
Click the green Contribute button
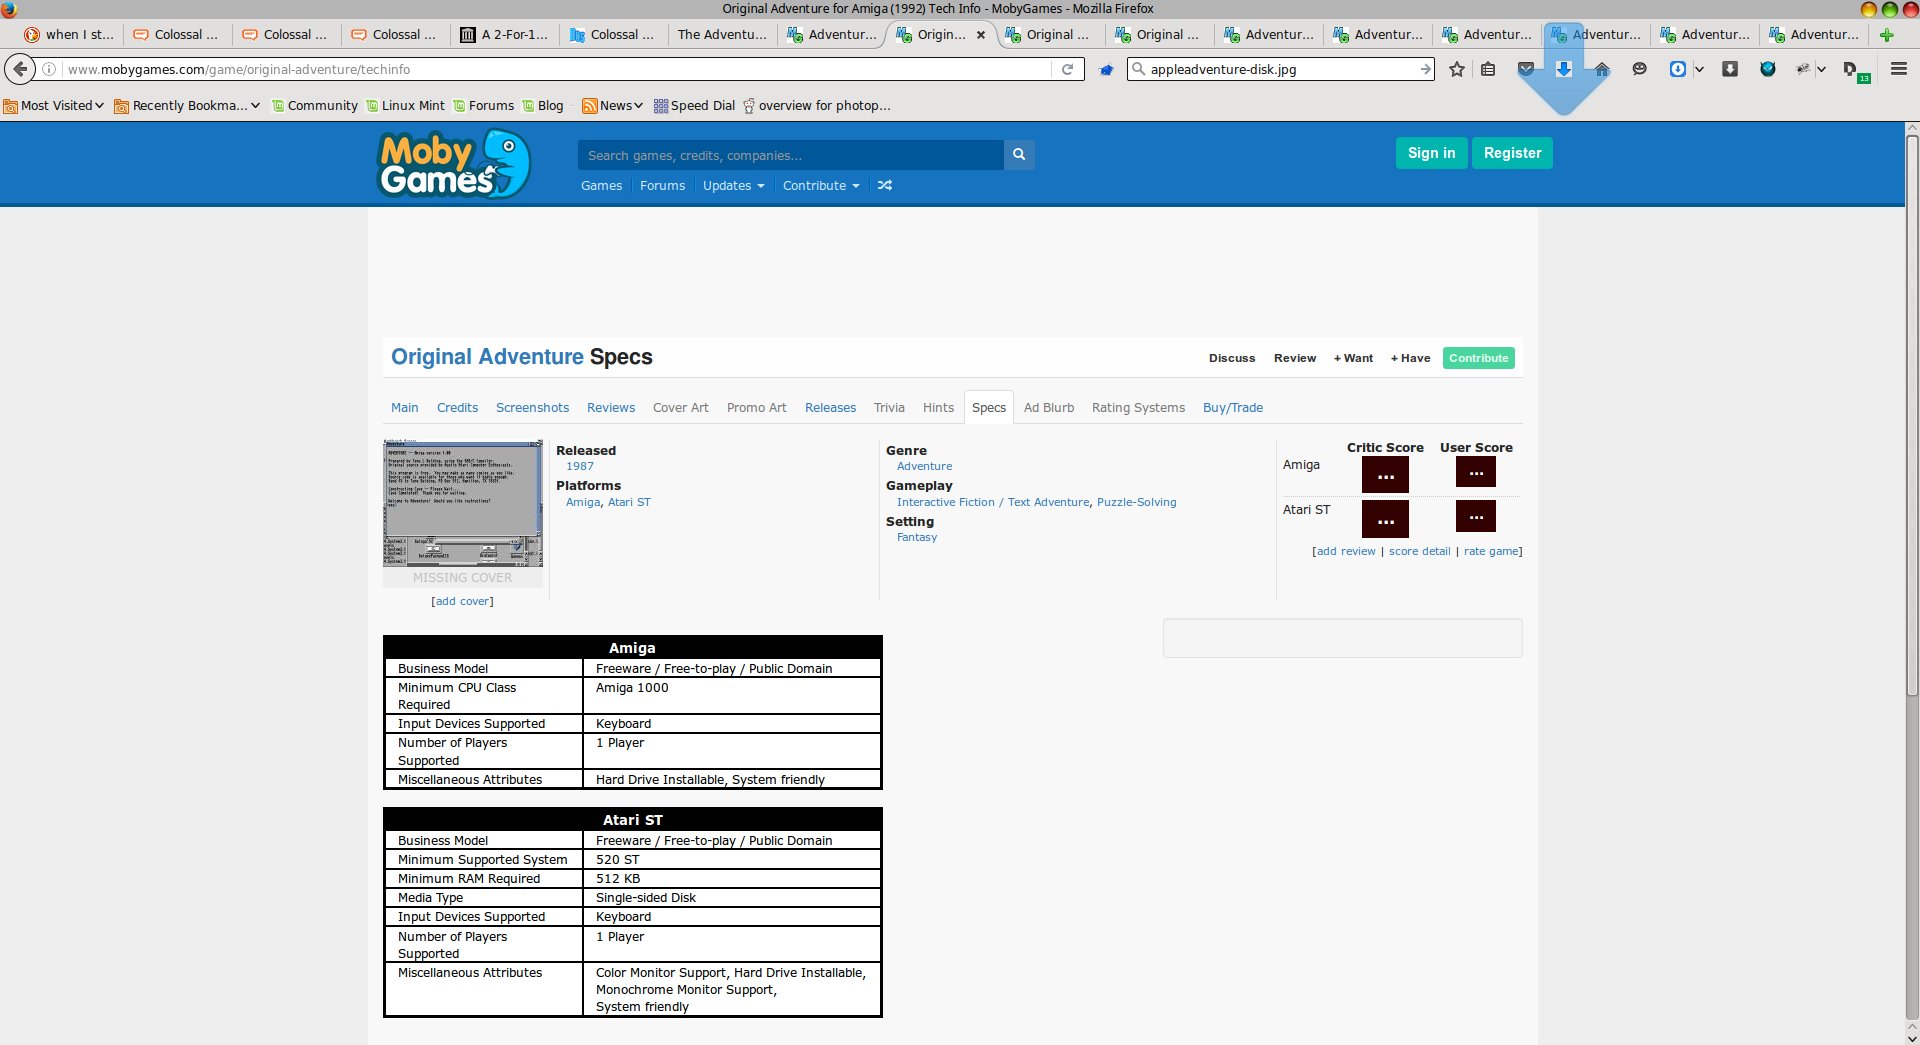(1478, 358)
